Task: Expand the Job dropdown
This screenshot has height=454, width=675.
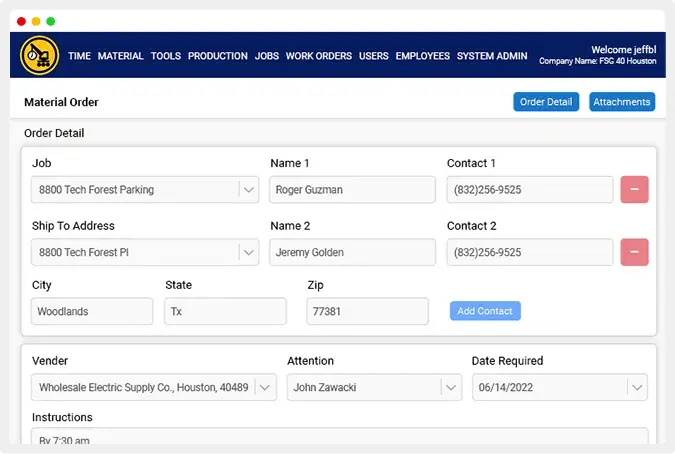Action: pos(248,190)
